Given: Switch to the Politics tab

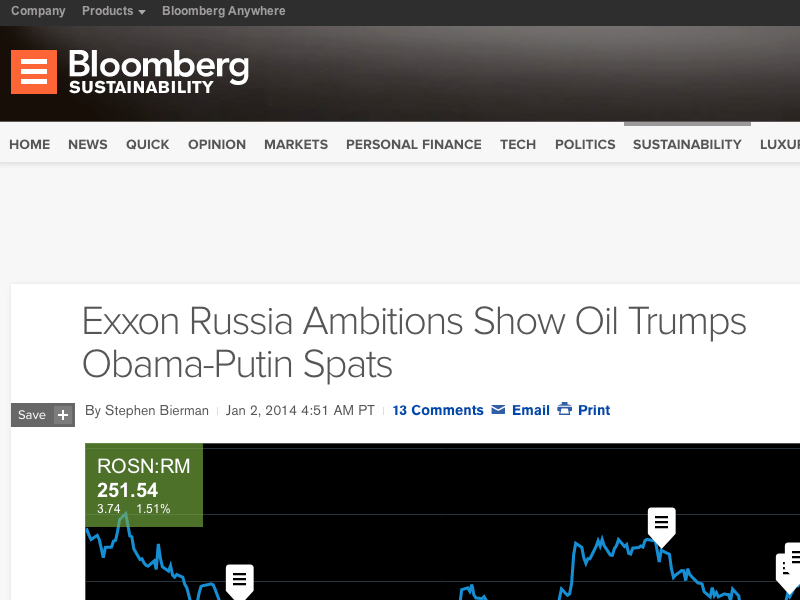Looking at the screenshot, I should pyautogui.click(x=585, y=144).
